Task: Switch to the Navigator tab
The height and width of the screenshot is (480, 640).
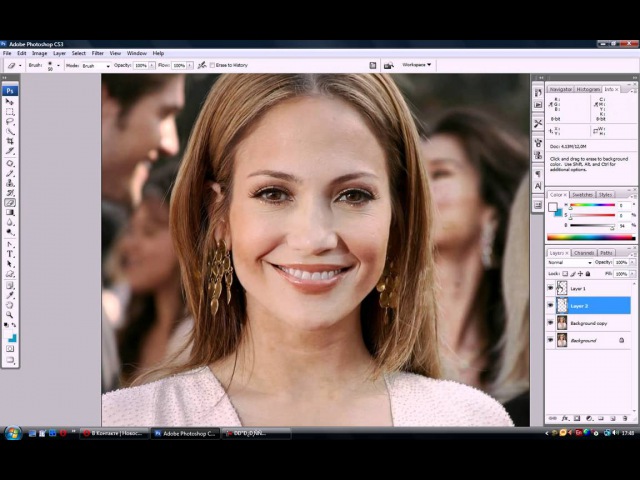Action: (560, 89)
